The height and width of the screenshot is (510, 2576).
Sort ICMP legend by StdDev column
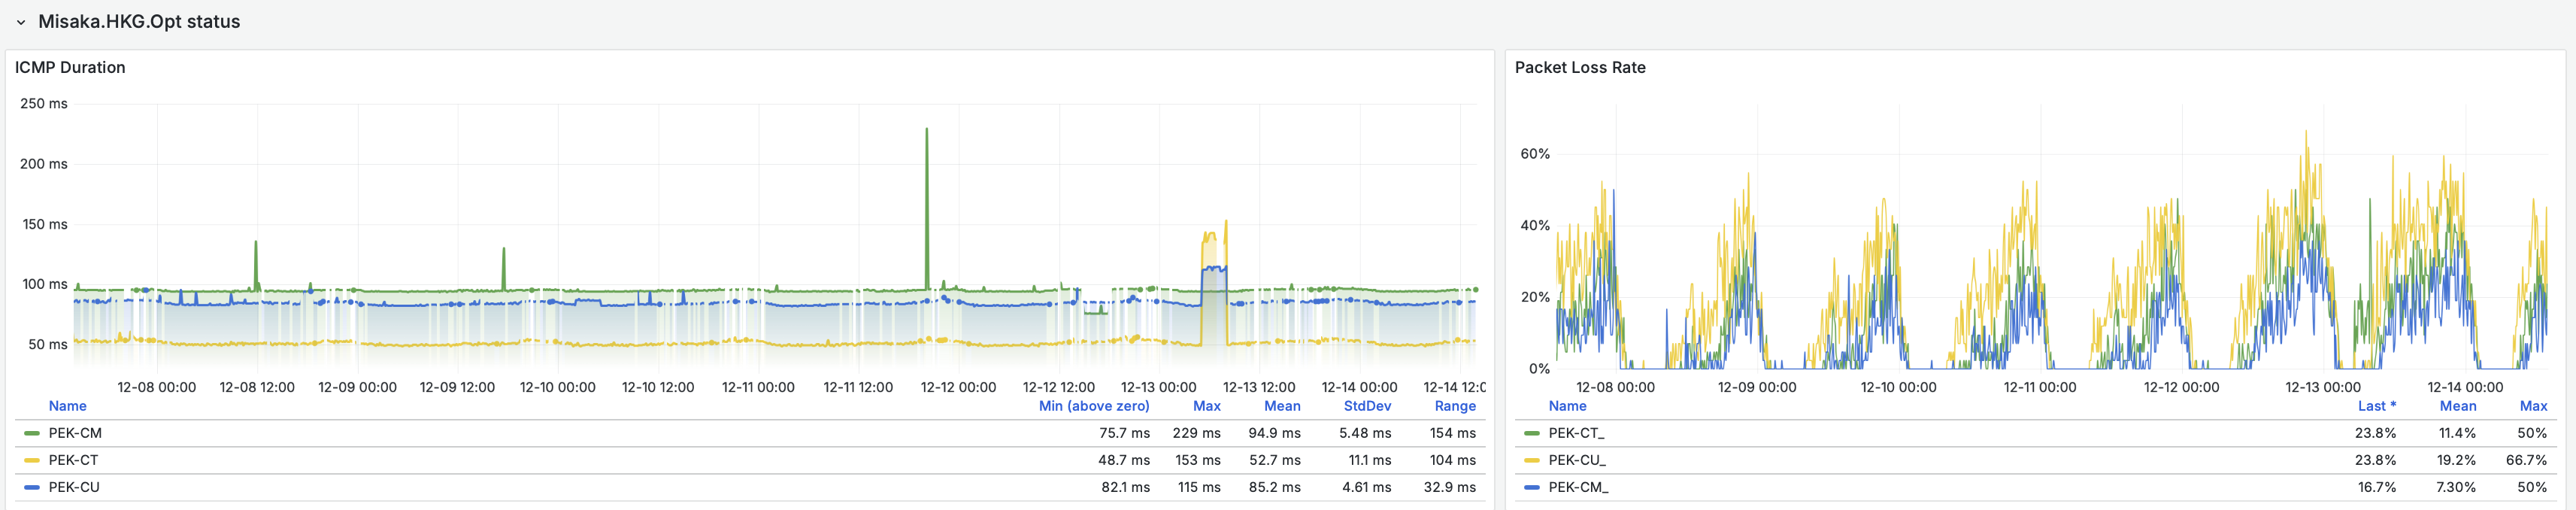[1366, 406]
